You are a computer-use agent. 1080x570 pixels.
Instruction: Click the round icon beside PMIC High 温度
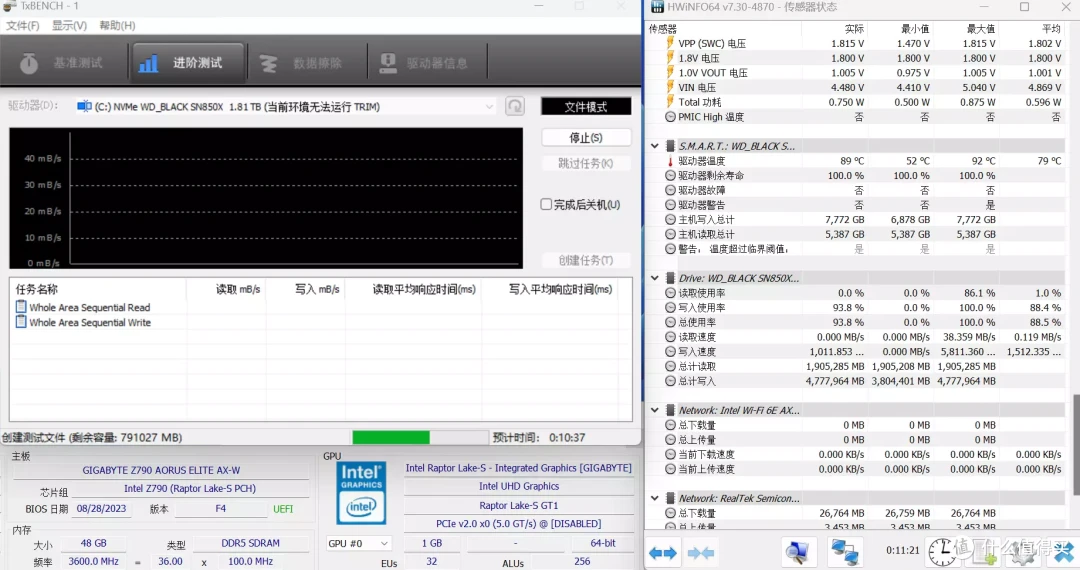[x=670, y=117]
